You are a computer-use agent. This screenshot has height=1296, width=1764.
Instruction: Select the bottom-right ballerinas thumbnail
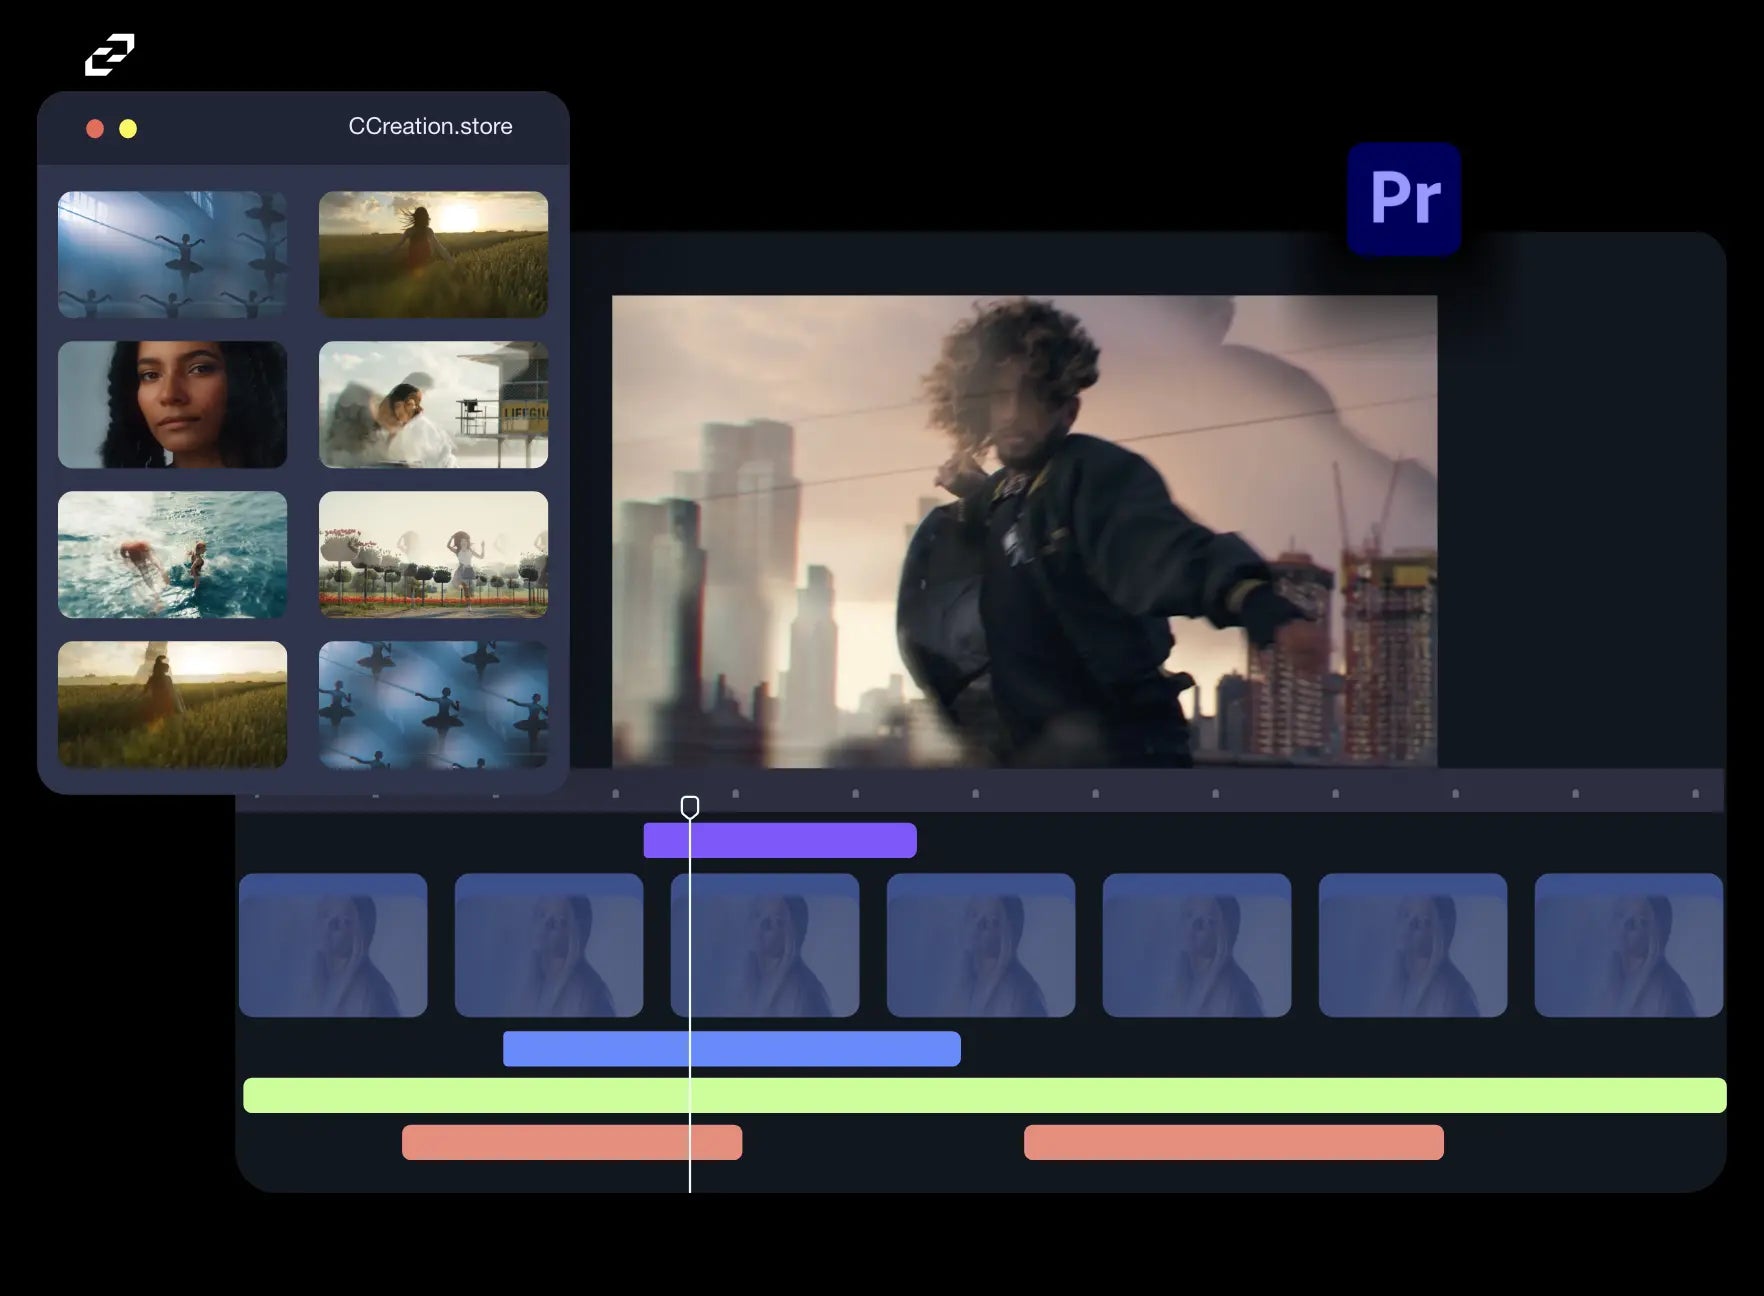(433, 705)
